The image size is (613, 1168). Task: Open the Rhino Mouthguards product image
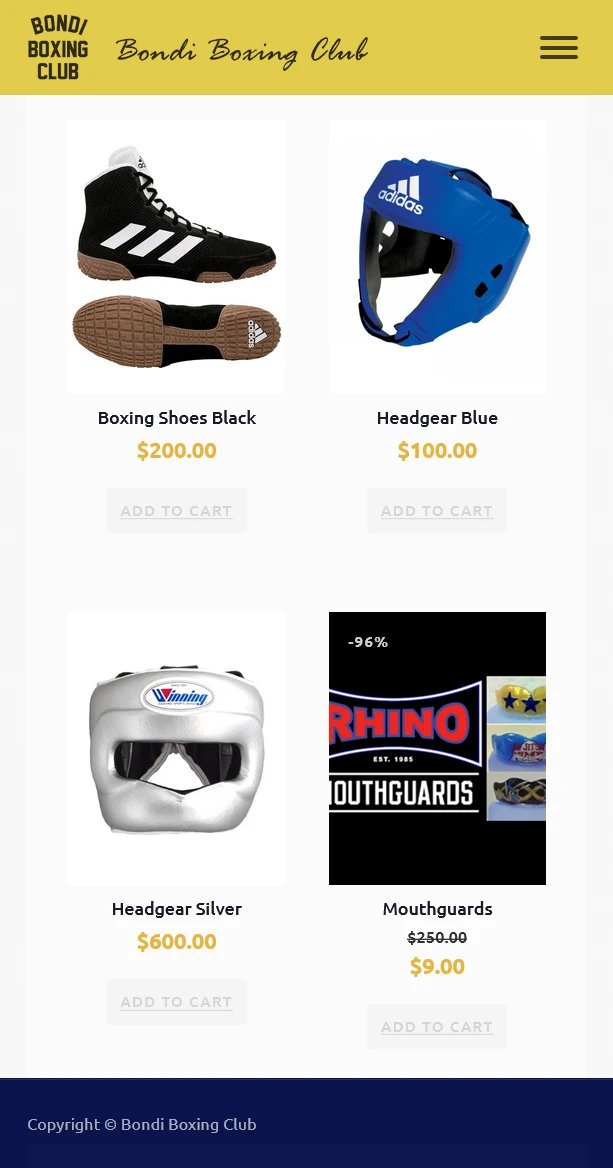437,748
